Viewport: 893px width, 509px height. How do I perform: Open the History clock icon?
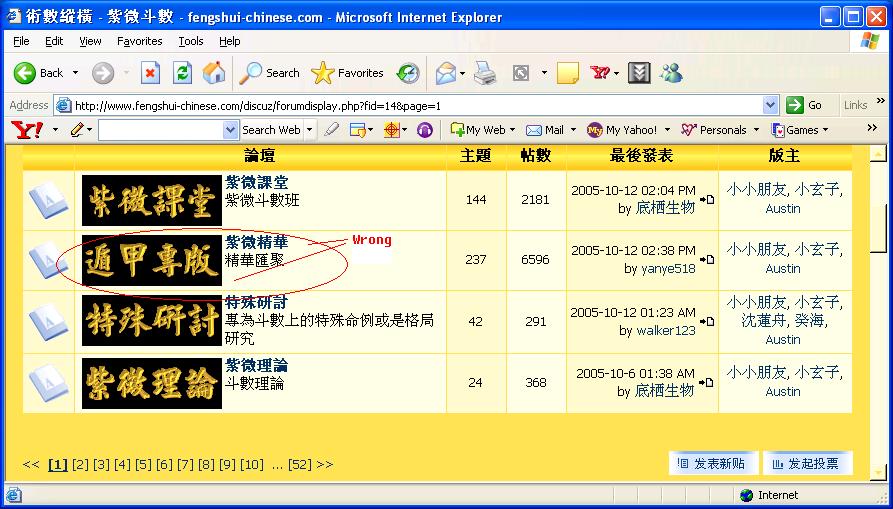(x=408, y=73)
